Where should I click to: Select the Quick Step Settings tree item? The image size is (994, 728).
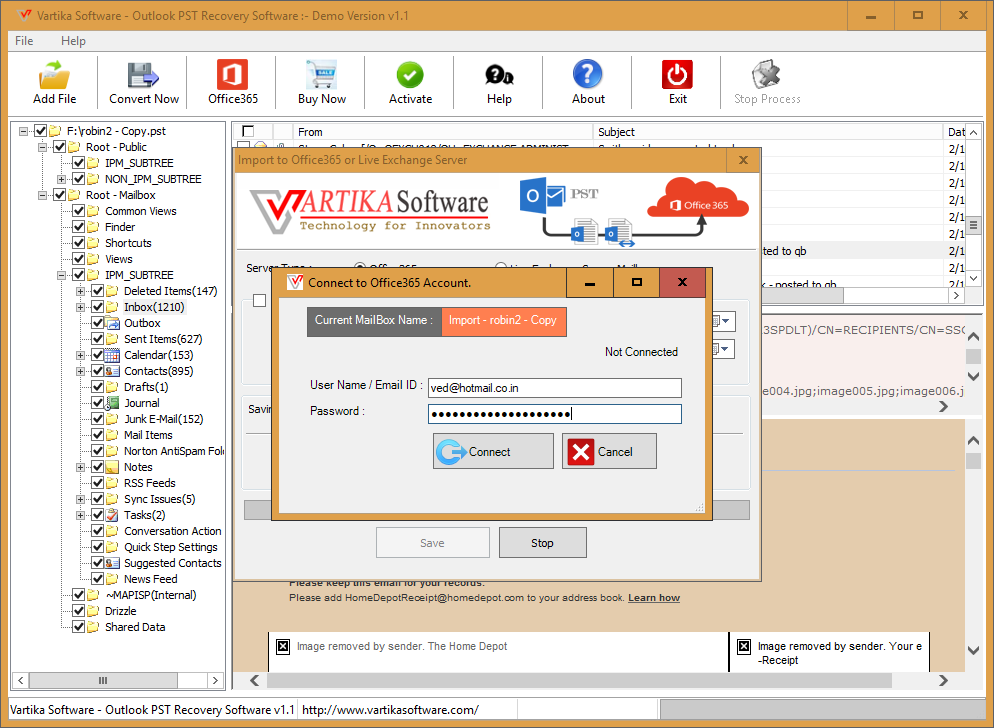[x=171, y=547]
